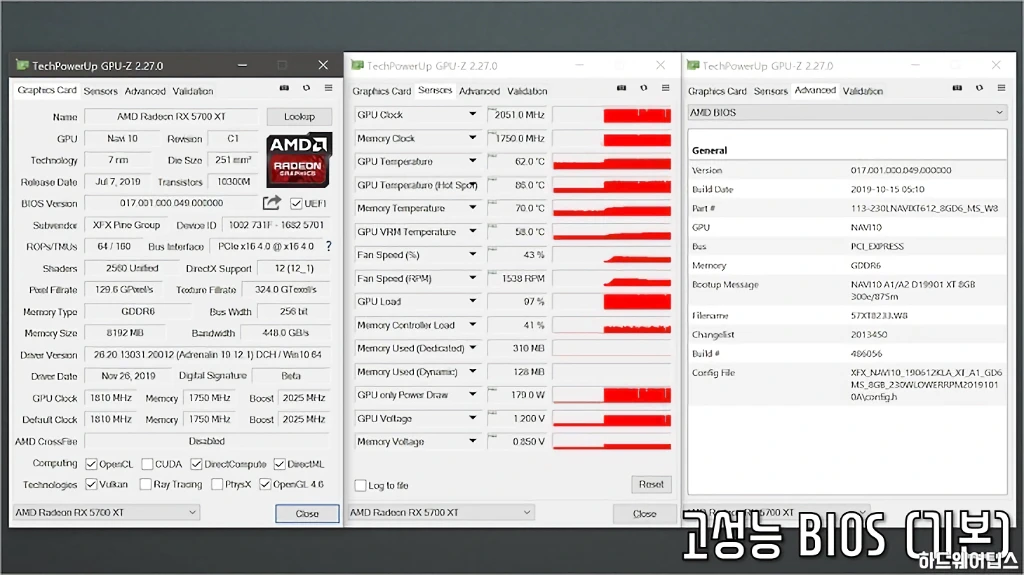Viewport: 1024px width, 575px height.
Task: Click screenshot camera icon in Sensors window
Action: point(621,88)
